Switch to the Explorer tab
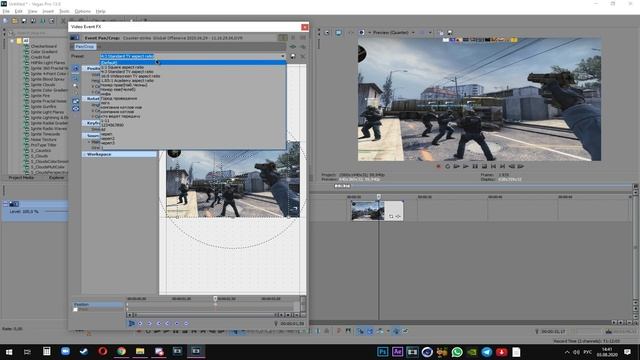The image size is (640, 360). 57,178
